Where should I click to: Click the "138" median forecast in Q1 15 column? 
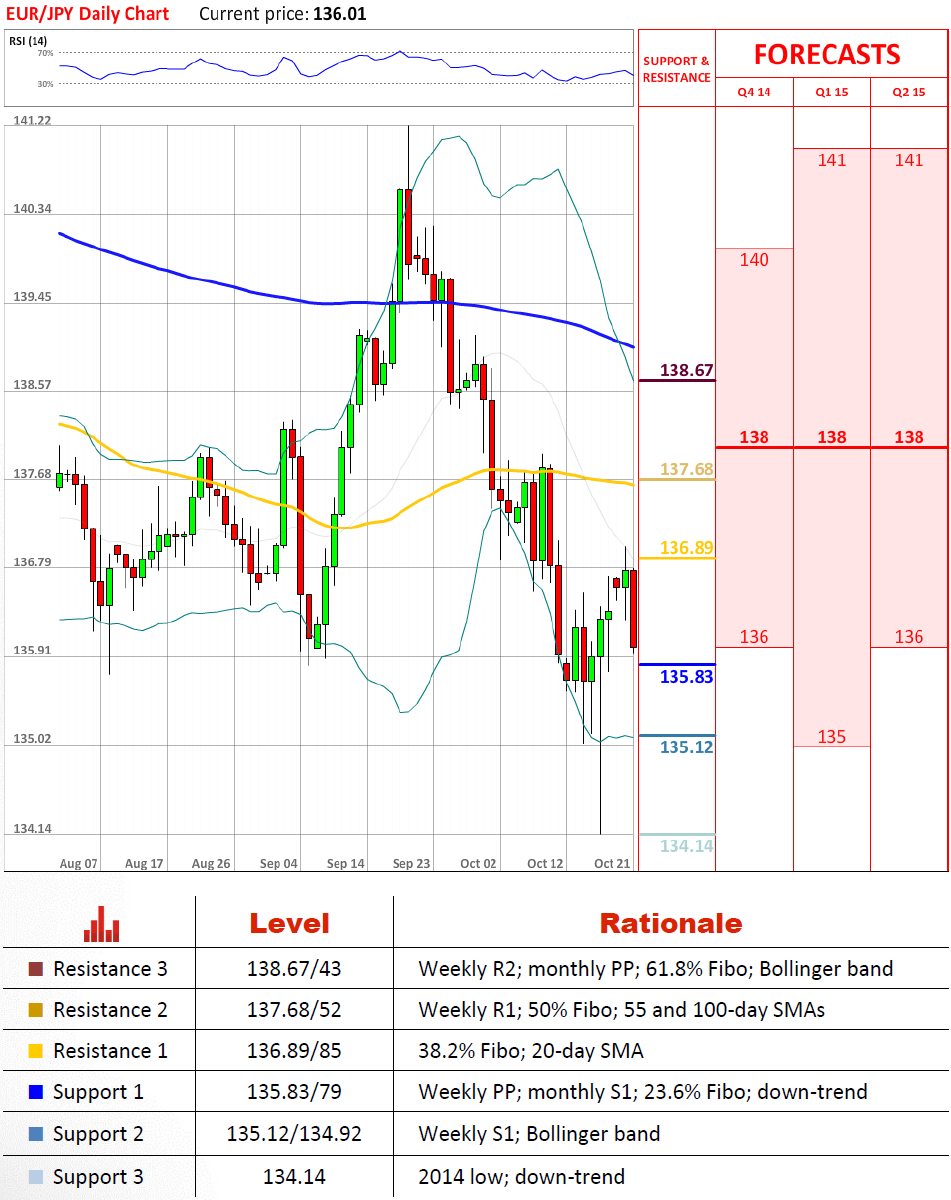[x=832, y=437]
